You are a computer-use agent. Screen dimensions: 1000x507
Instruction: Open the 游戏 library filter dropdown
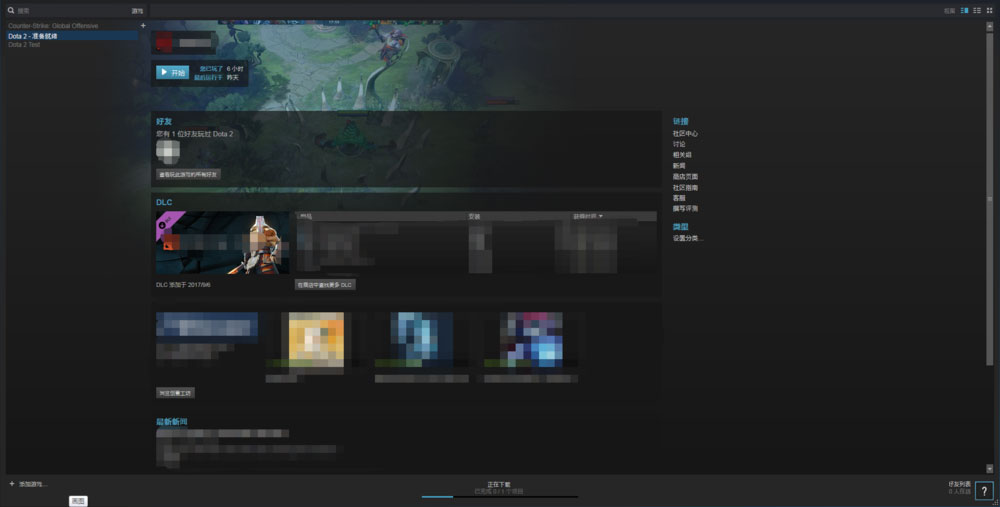click(137, 11)
